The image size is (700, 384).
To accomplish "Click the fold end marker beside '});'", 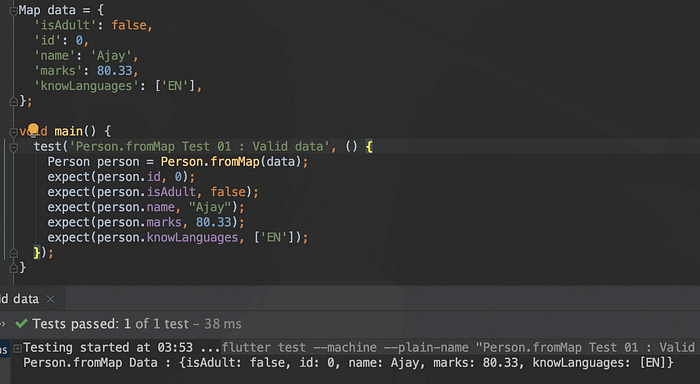I will 13,253.
